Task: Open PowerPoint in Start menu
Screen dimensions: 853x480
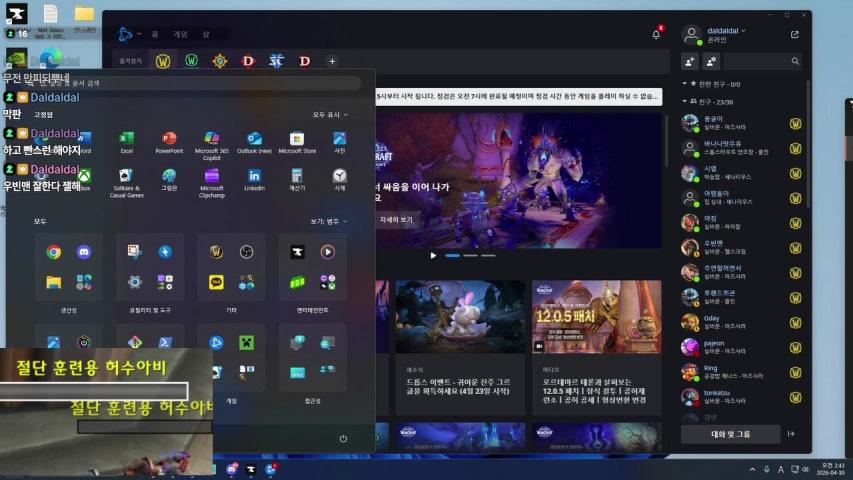Action: [x=168, y=139]
